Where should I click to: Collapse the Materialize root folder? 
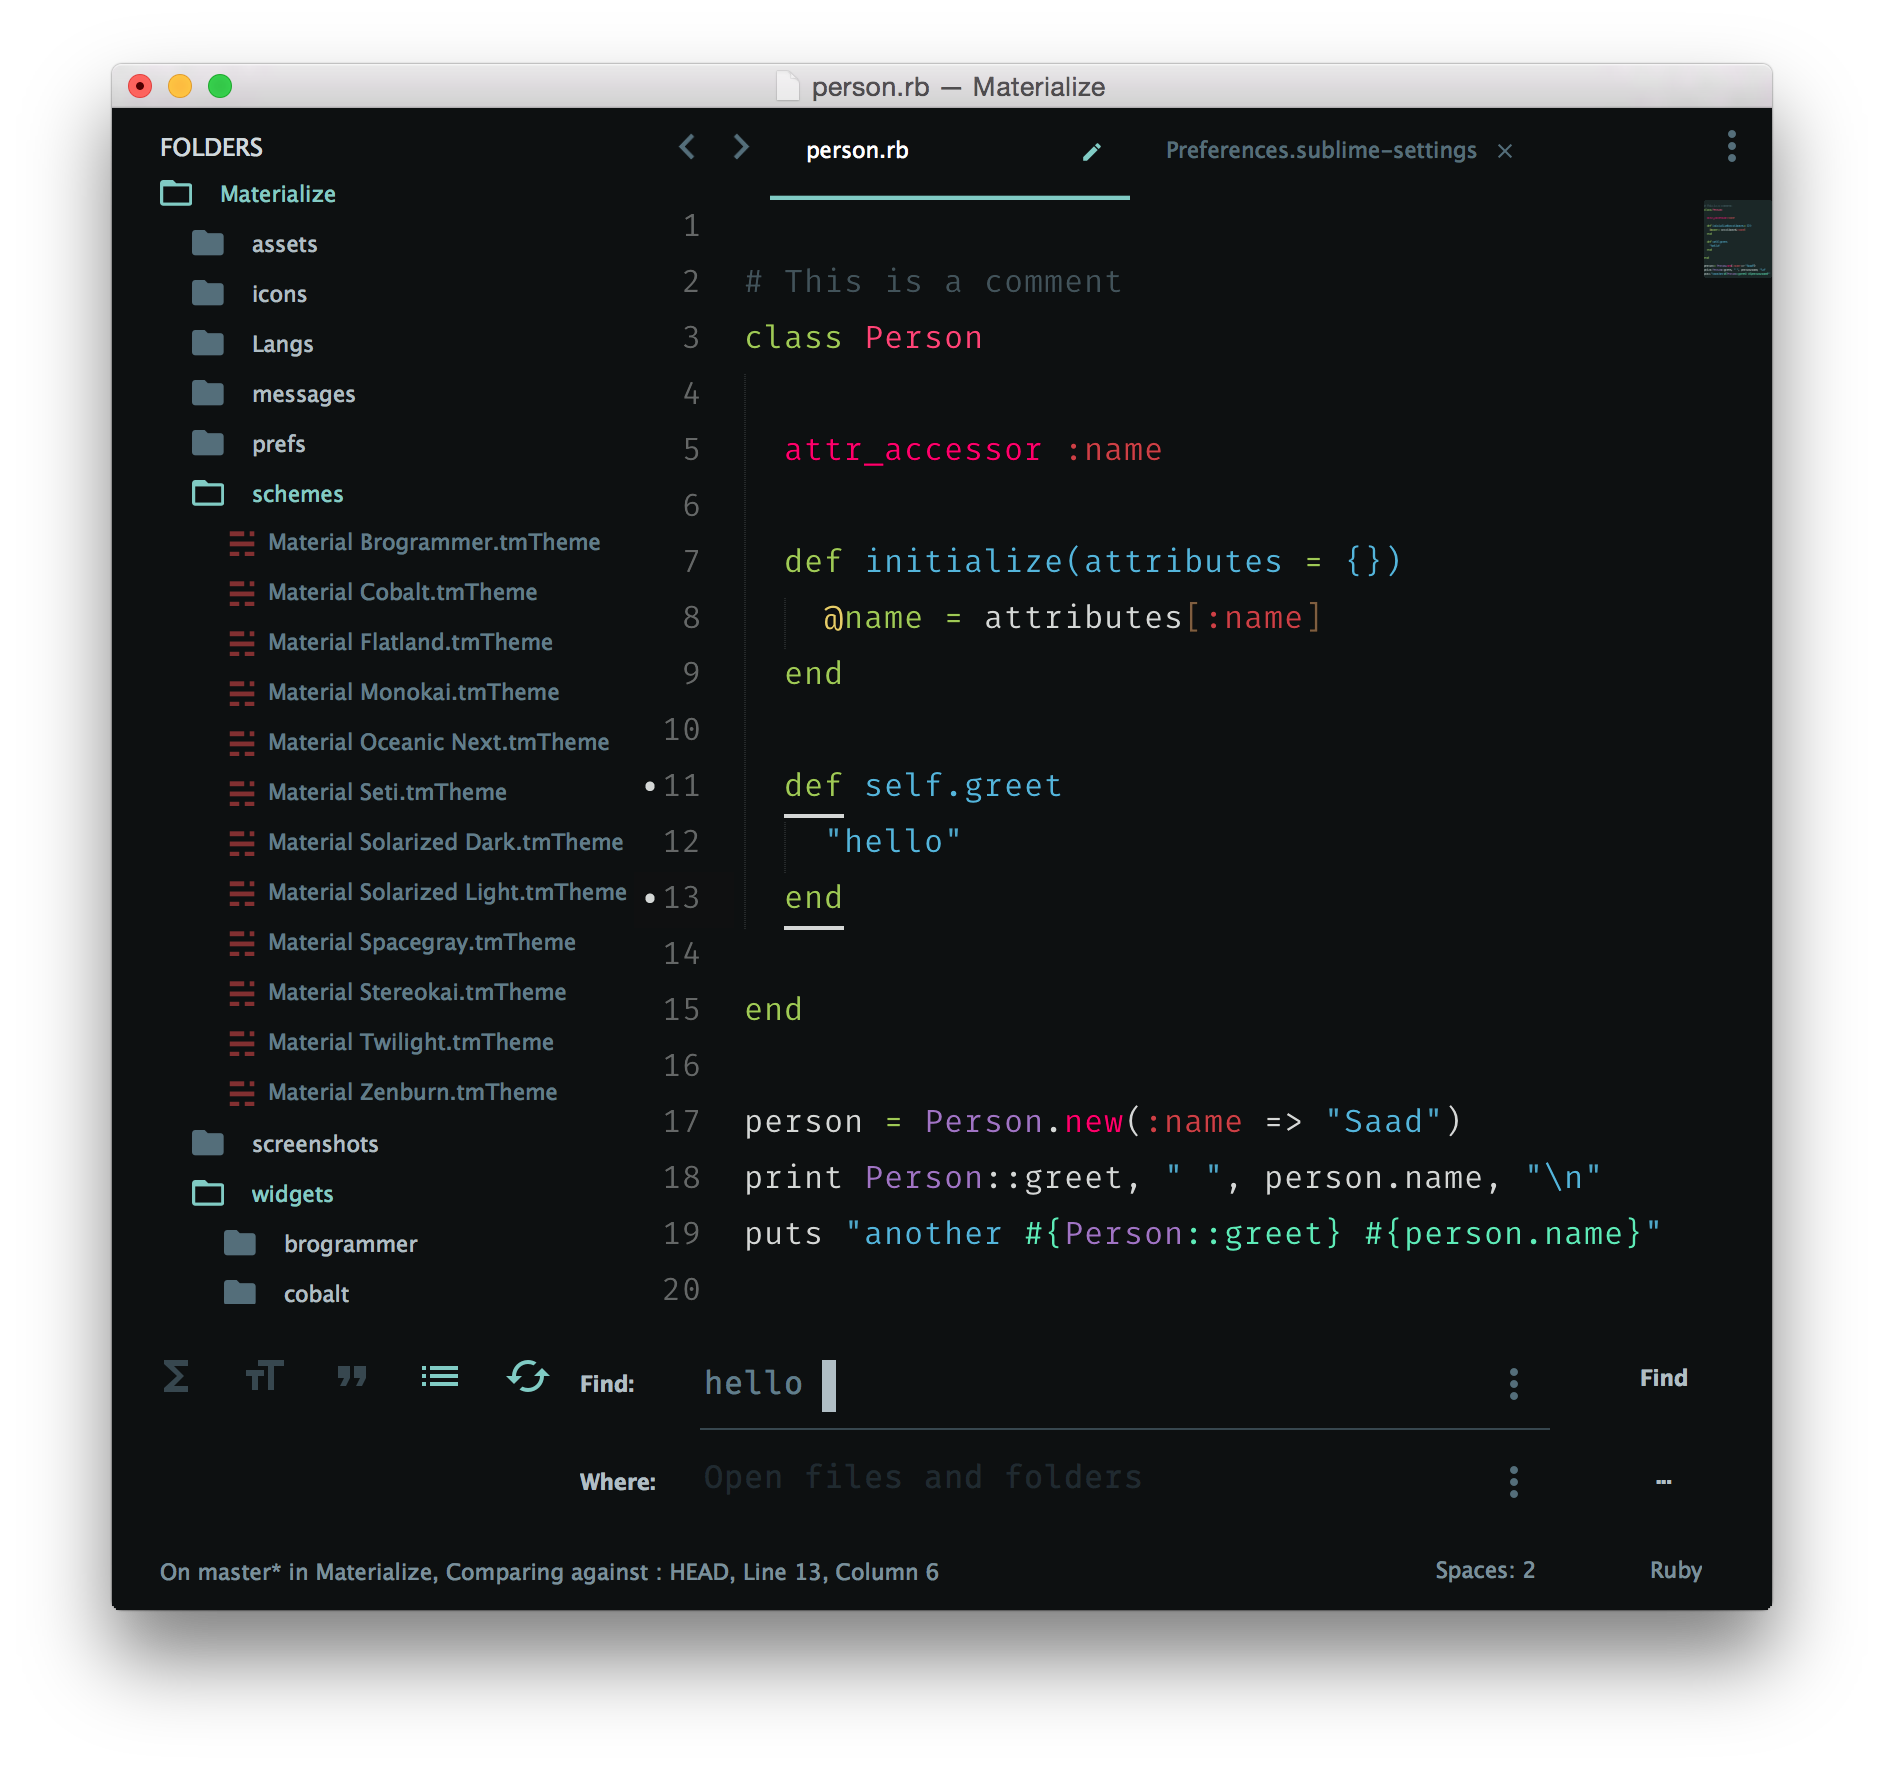click(x=248, y=194)
